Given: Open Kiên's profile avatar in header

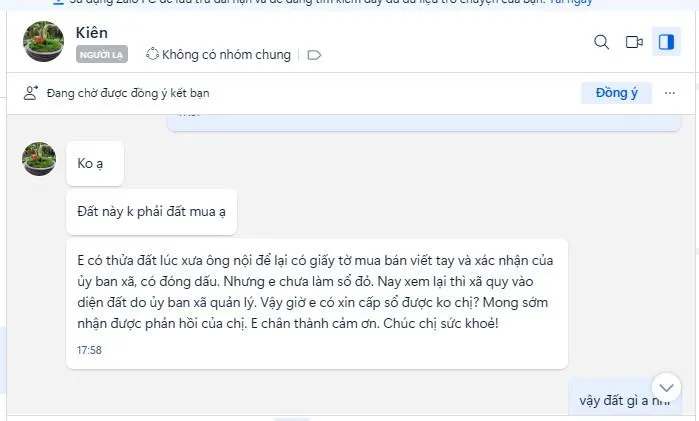Looking at the screenshot, I should pyautogui.click(x=43, y=41).
